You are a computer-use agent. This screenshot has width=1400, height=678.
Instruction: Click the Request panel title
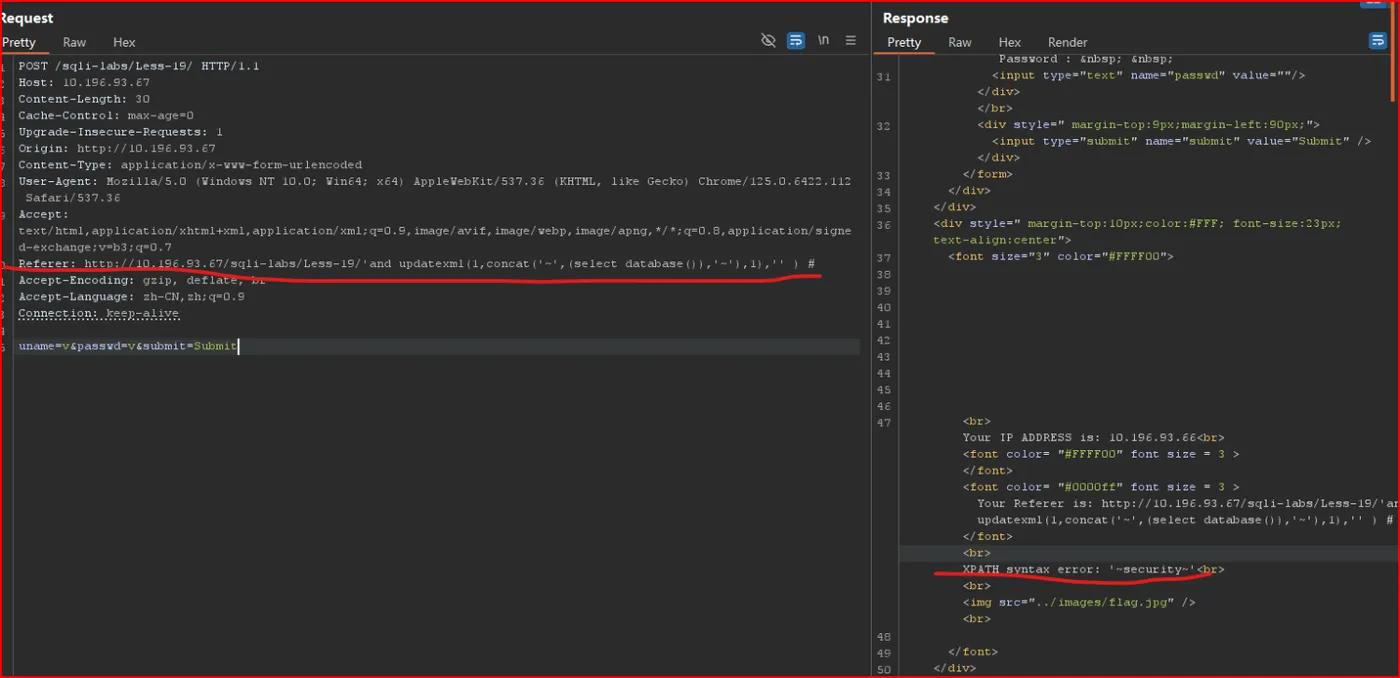27,18
